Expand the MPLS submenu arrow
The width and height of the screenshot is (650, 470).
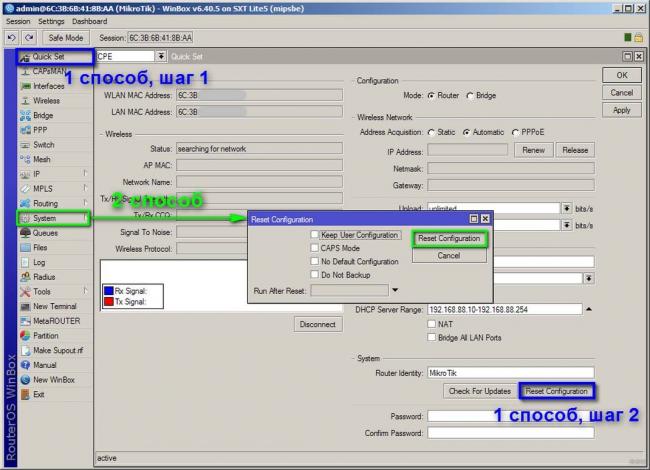tap(85, 189)
